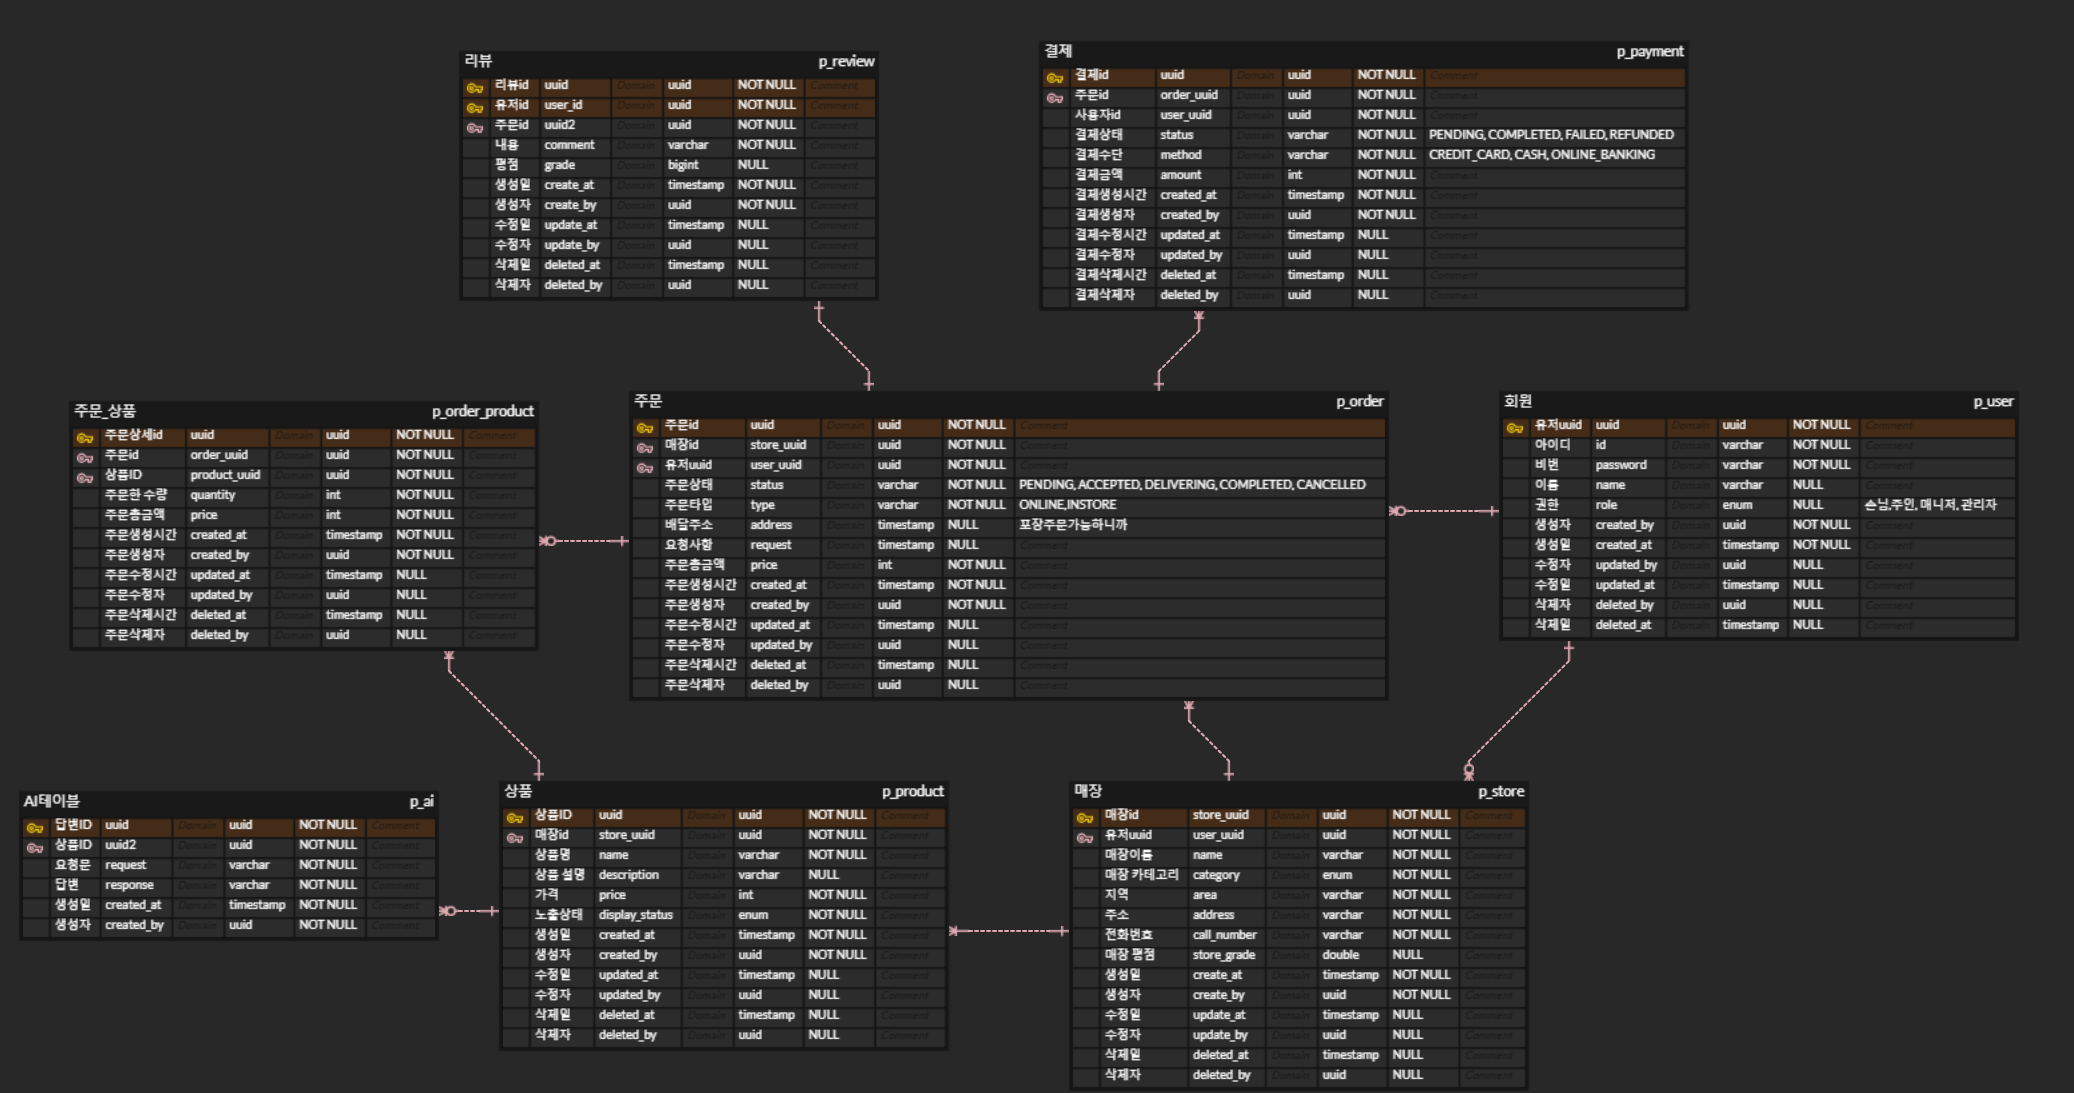This screenshot has height=1093, width=2074.
Task: Click foreign key icon beside 유저uuid in p_store
Action: (x=1084, y=837)
